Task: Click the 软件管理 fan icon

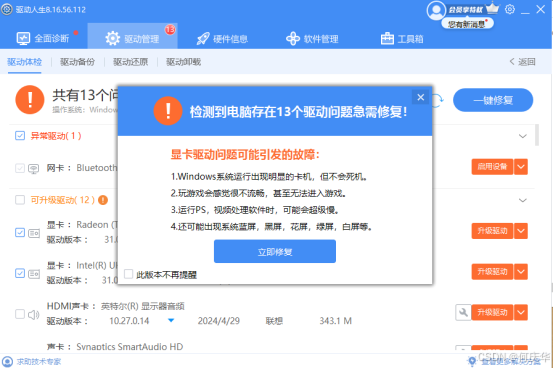Action: point(293,38)
